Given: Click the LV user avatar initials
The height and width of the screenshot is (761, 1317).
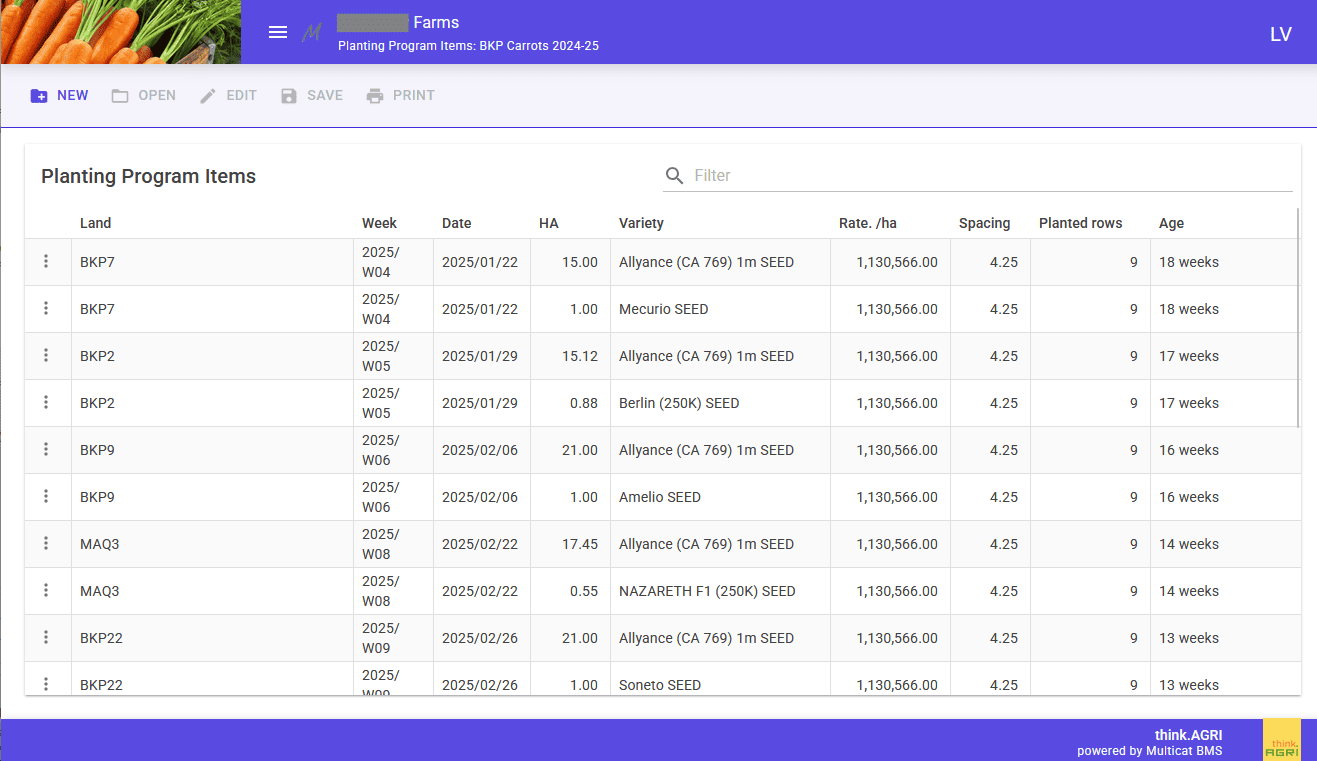Looking at the screenshot, I should [x=1280, y=34].
